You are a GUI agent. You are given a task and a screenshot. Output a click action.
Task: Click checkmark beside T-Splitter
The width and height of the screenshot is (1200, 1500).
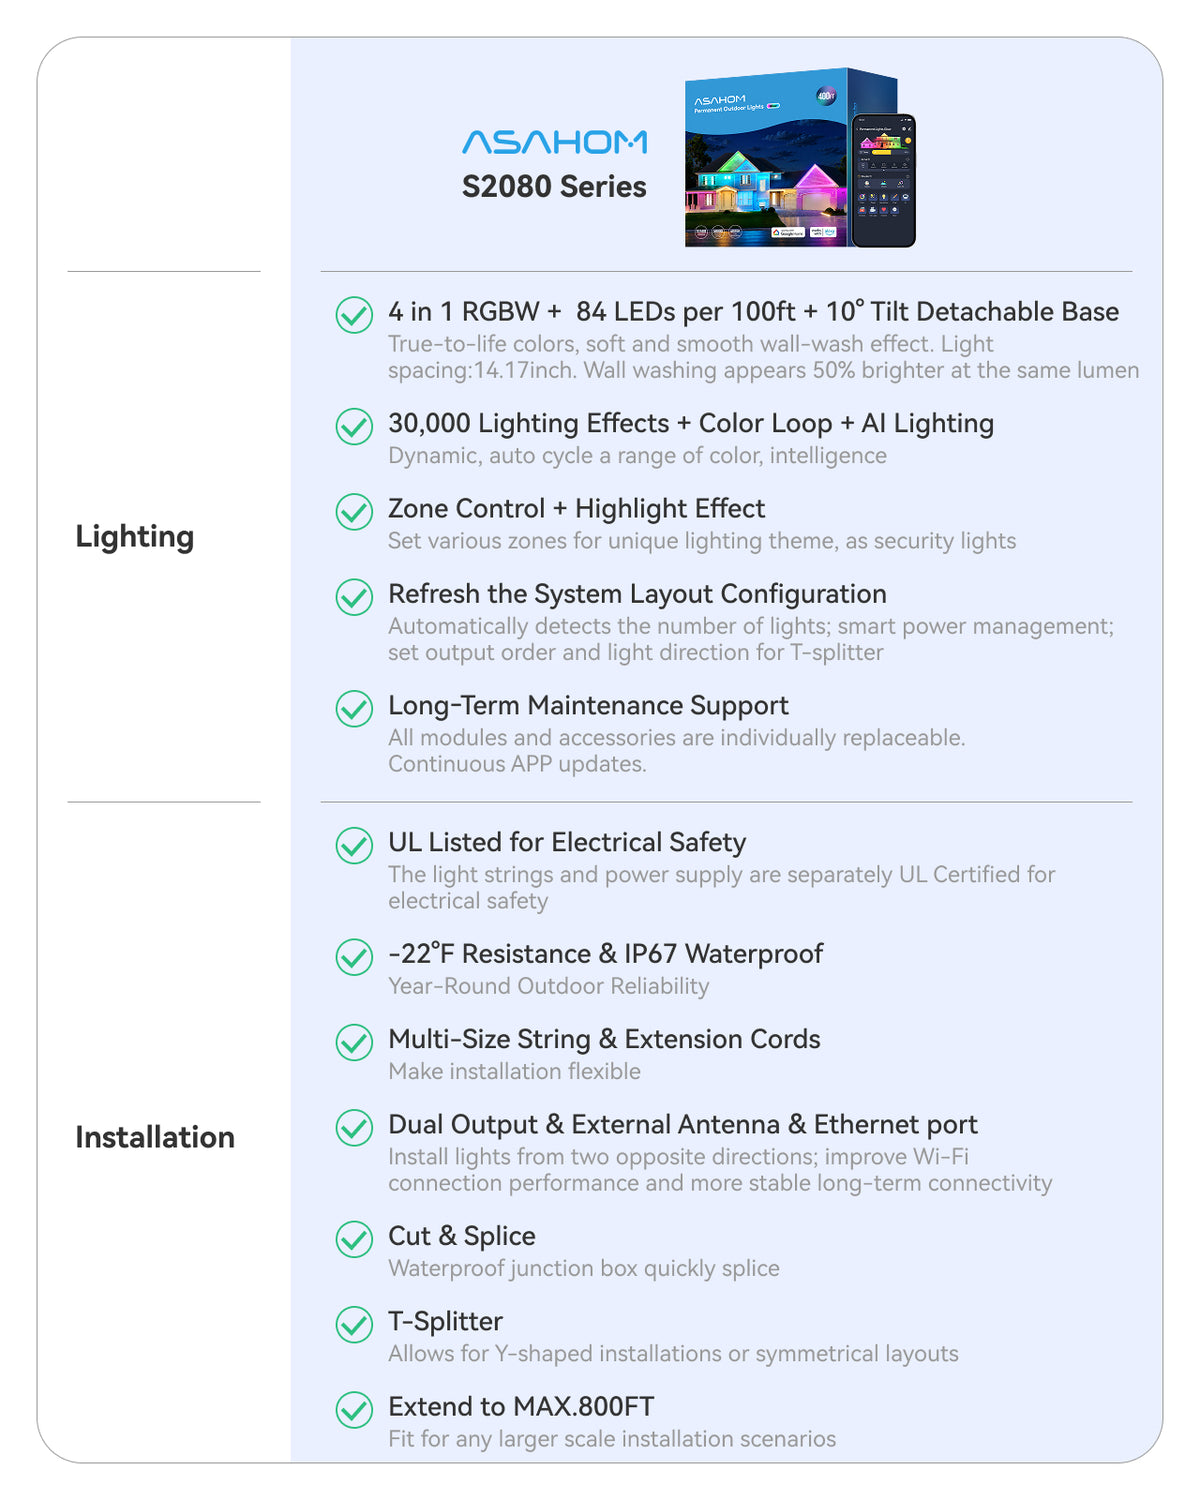click(x=354, y=1324)
